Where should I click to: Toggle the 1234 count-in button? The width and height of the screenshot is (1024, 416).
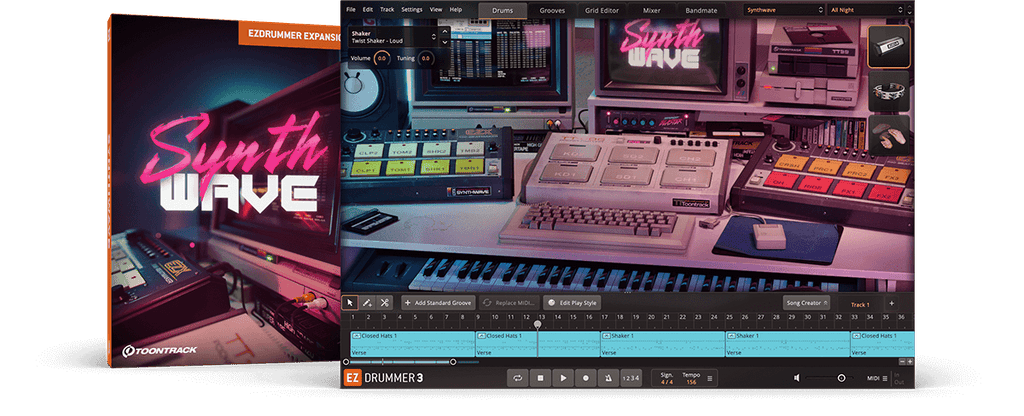[x=631, y=377]
